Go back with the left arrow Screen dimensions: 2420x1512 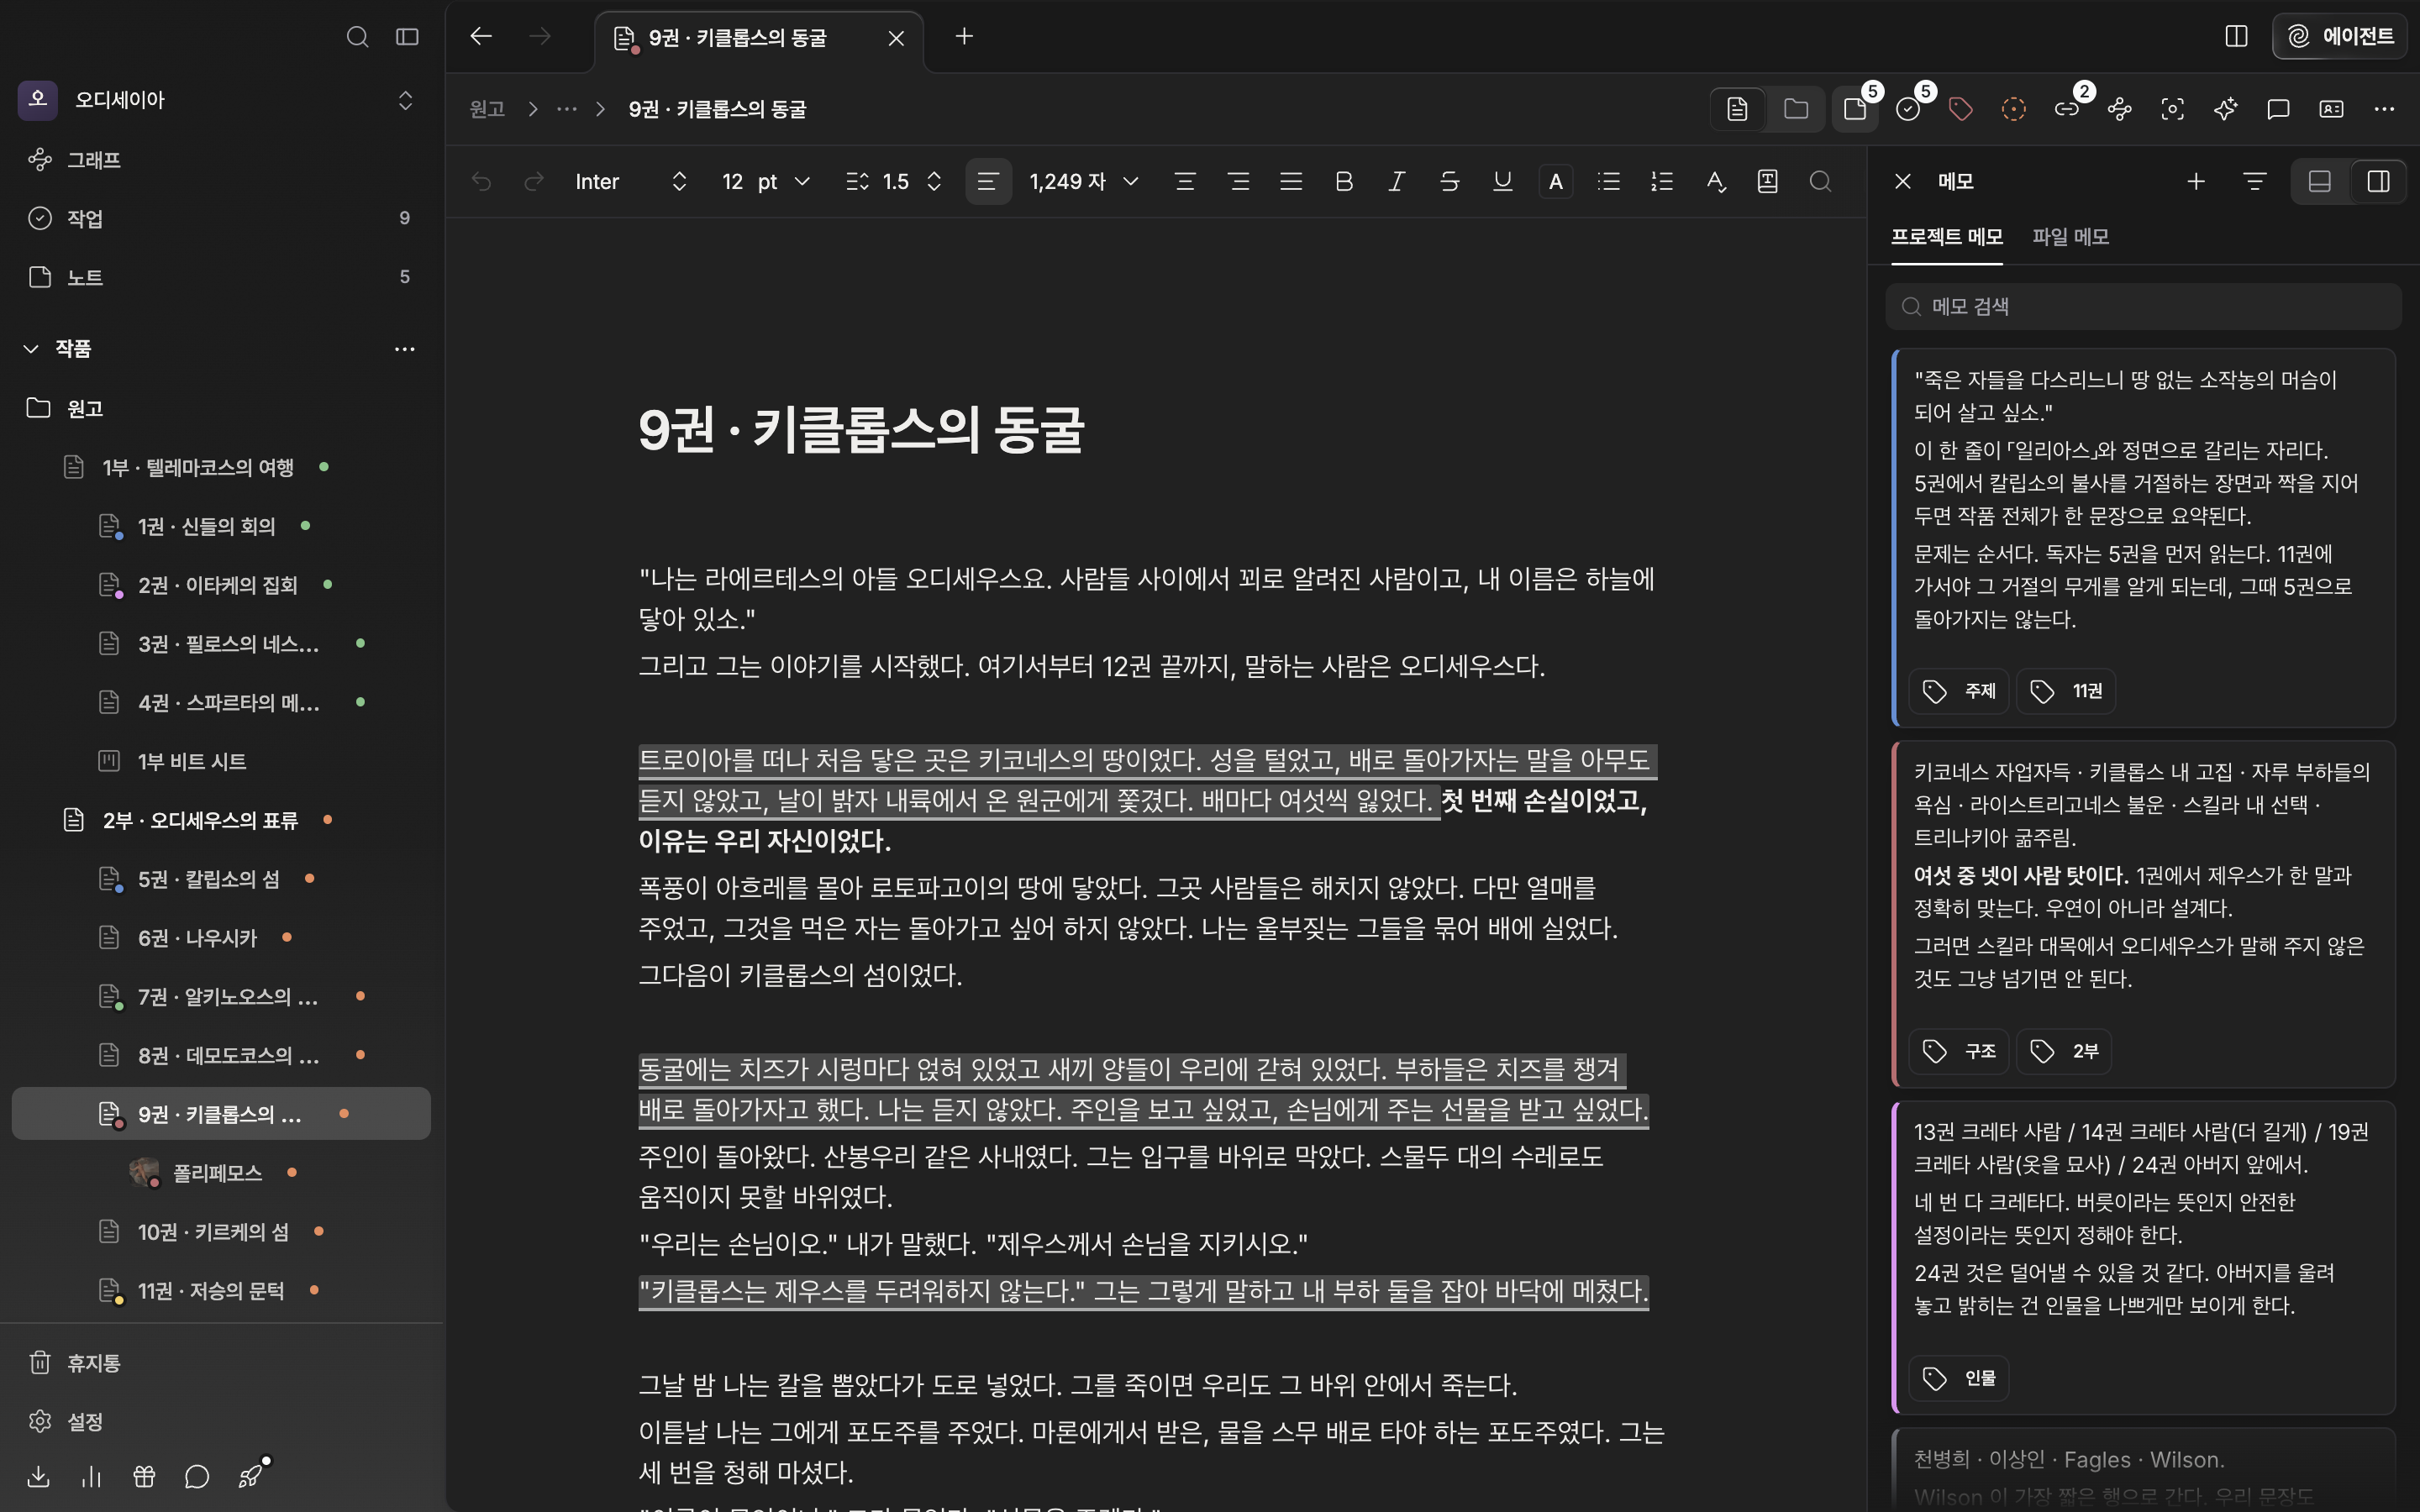(481, 36)
